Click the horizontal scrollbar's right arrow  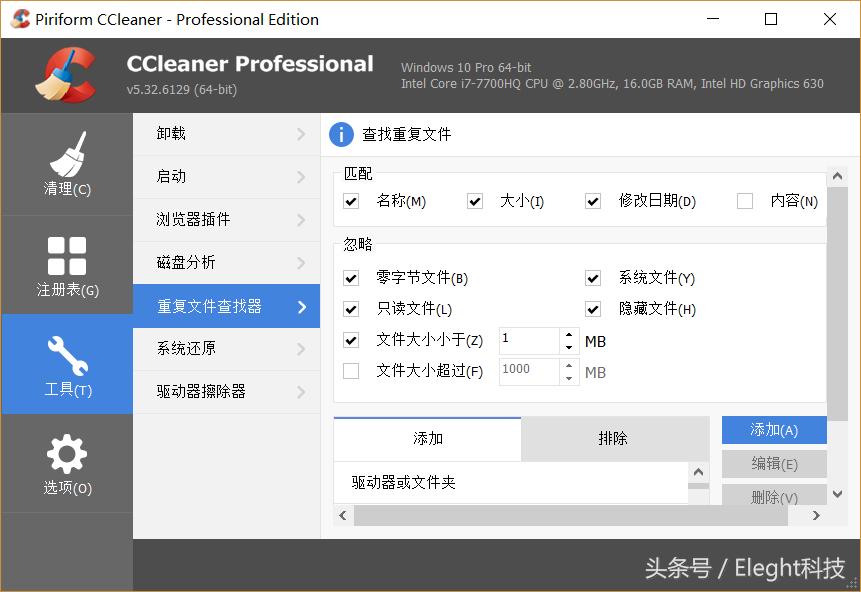(815, 515)
